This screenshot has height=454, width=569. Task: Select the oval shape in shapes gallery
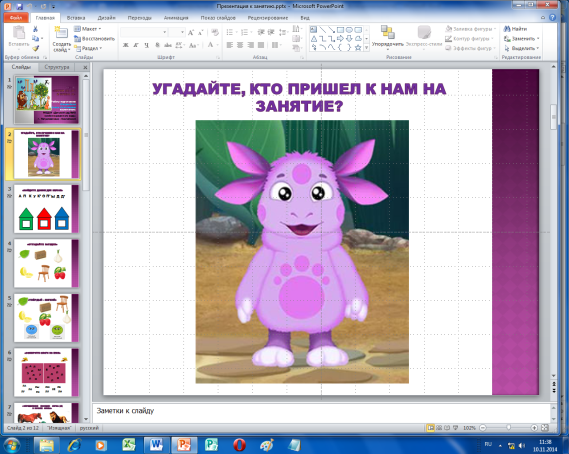click(x=349, y=30)
